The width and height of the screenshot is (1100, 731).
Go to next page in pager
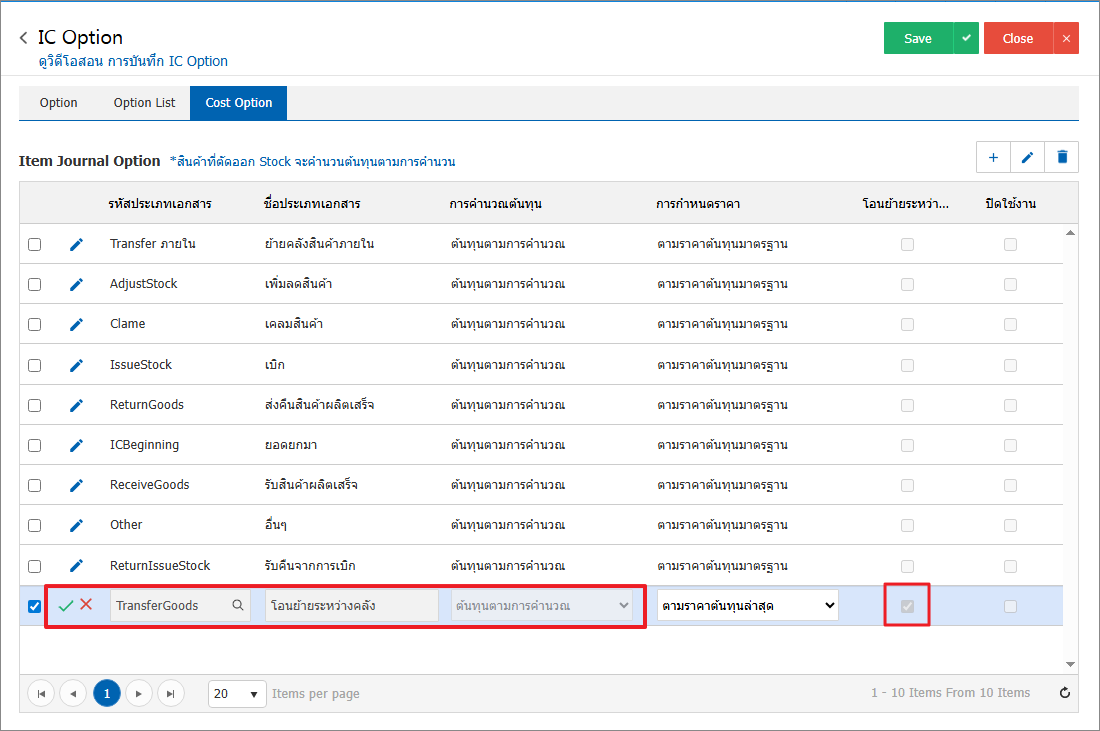pyautogui.click(x=139, y=693)
